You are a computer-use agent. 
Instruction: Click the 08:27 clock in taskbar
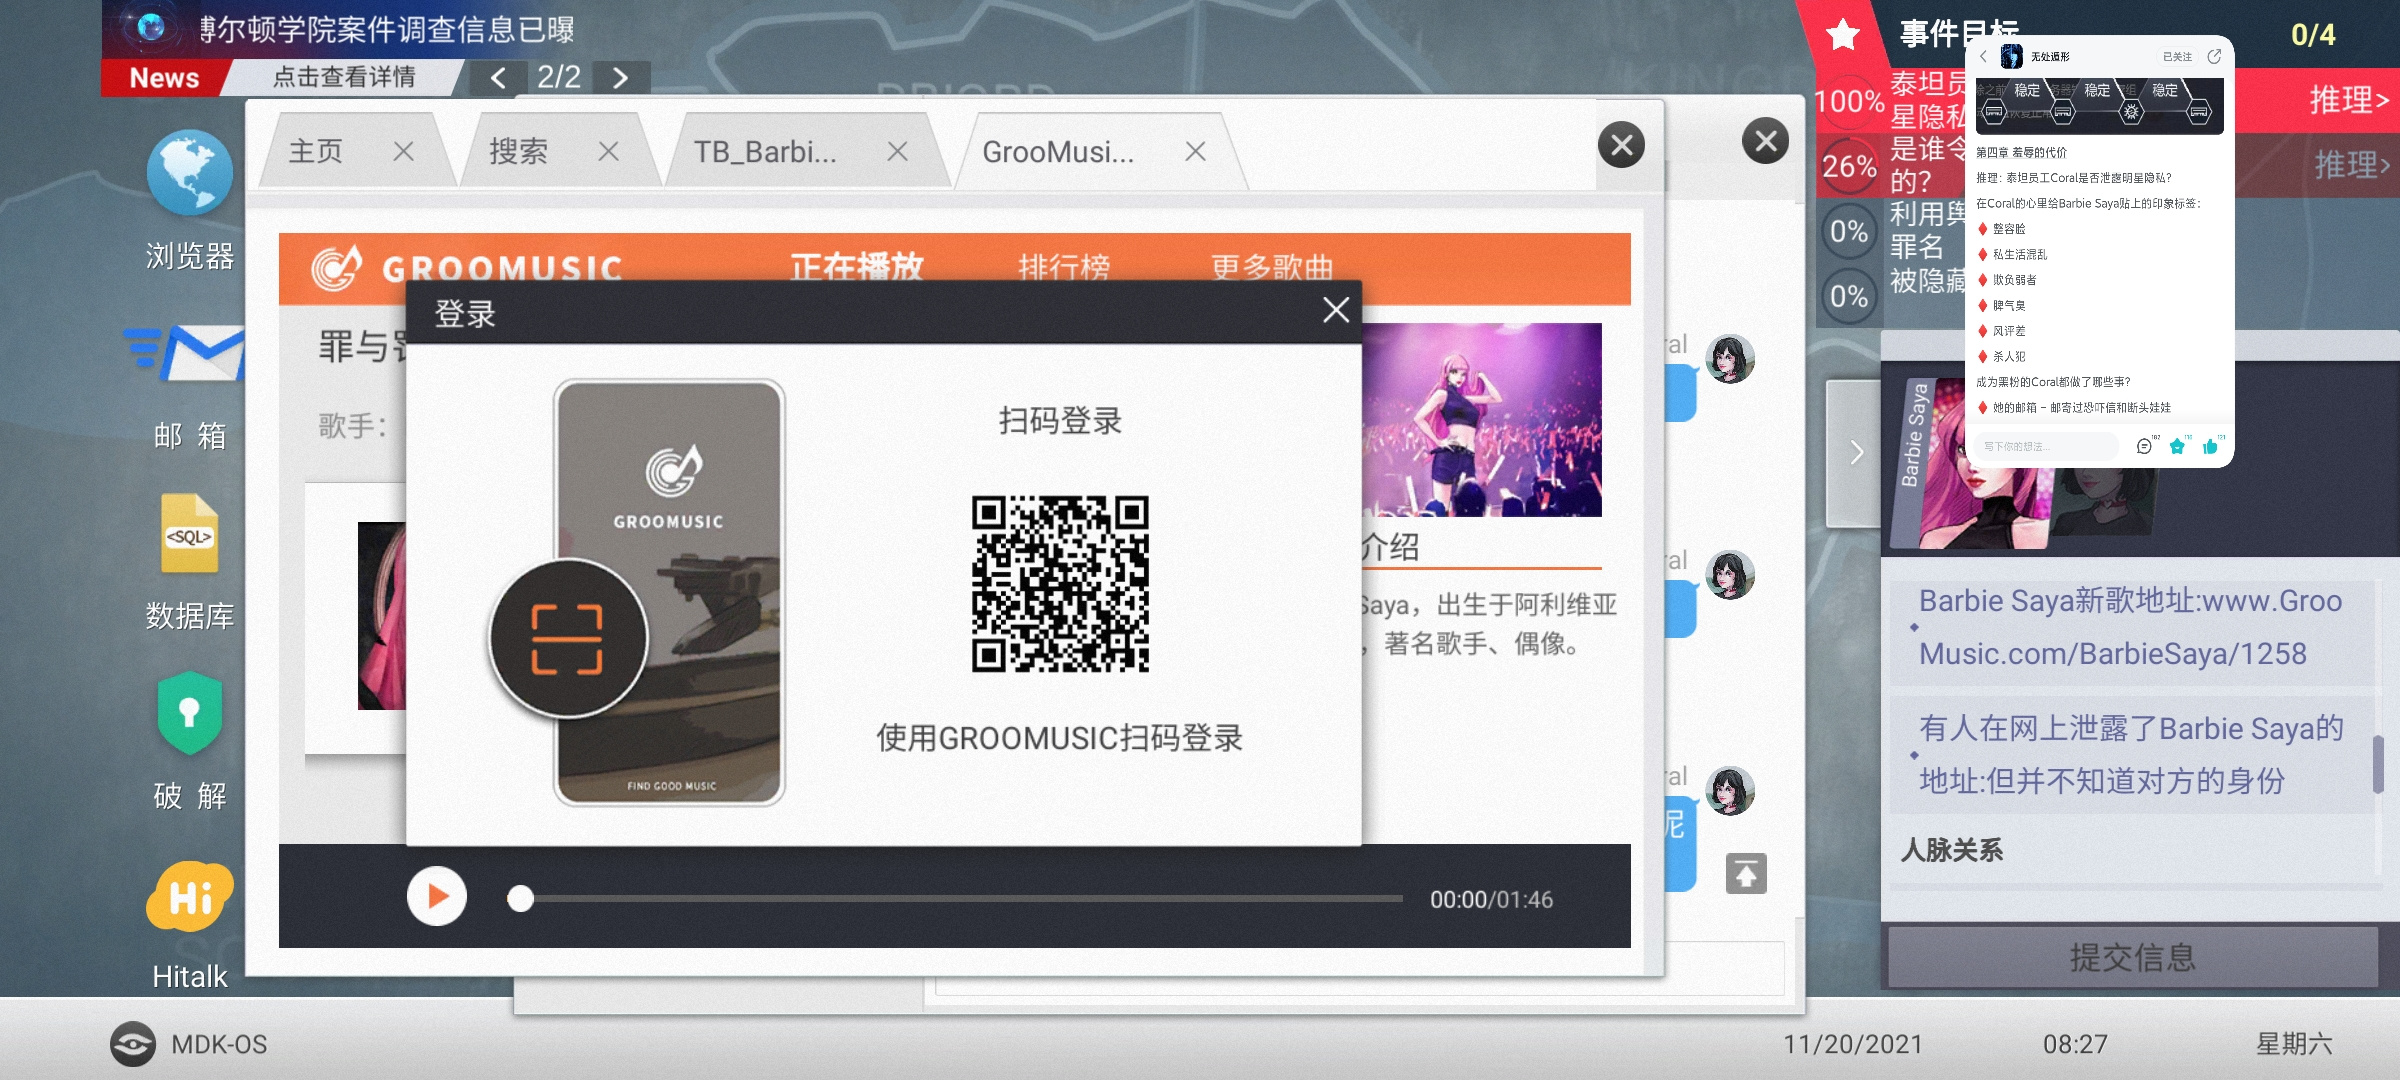pos(2075,1044)
